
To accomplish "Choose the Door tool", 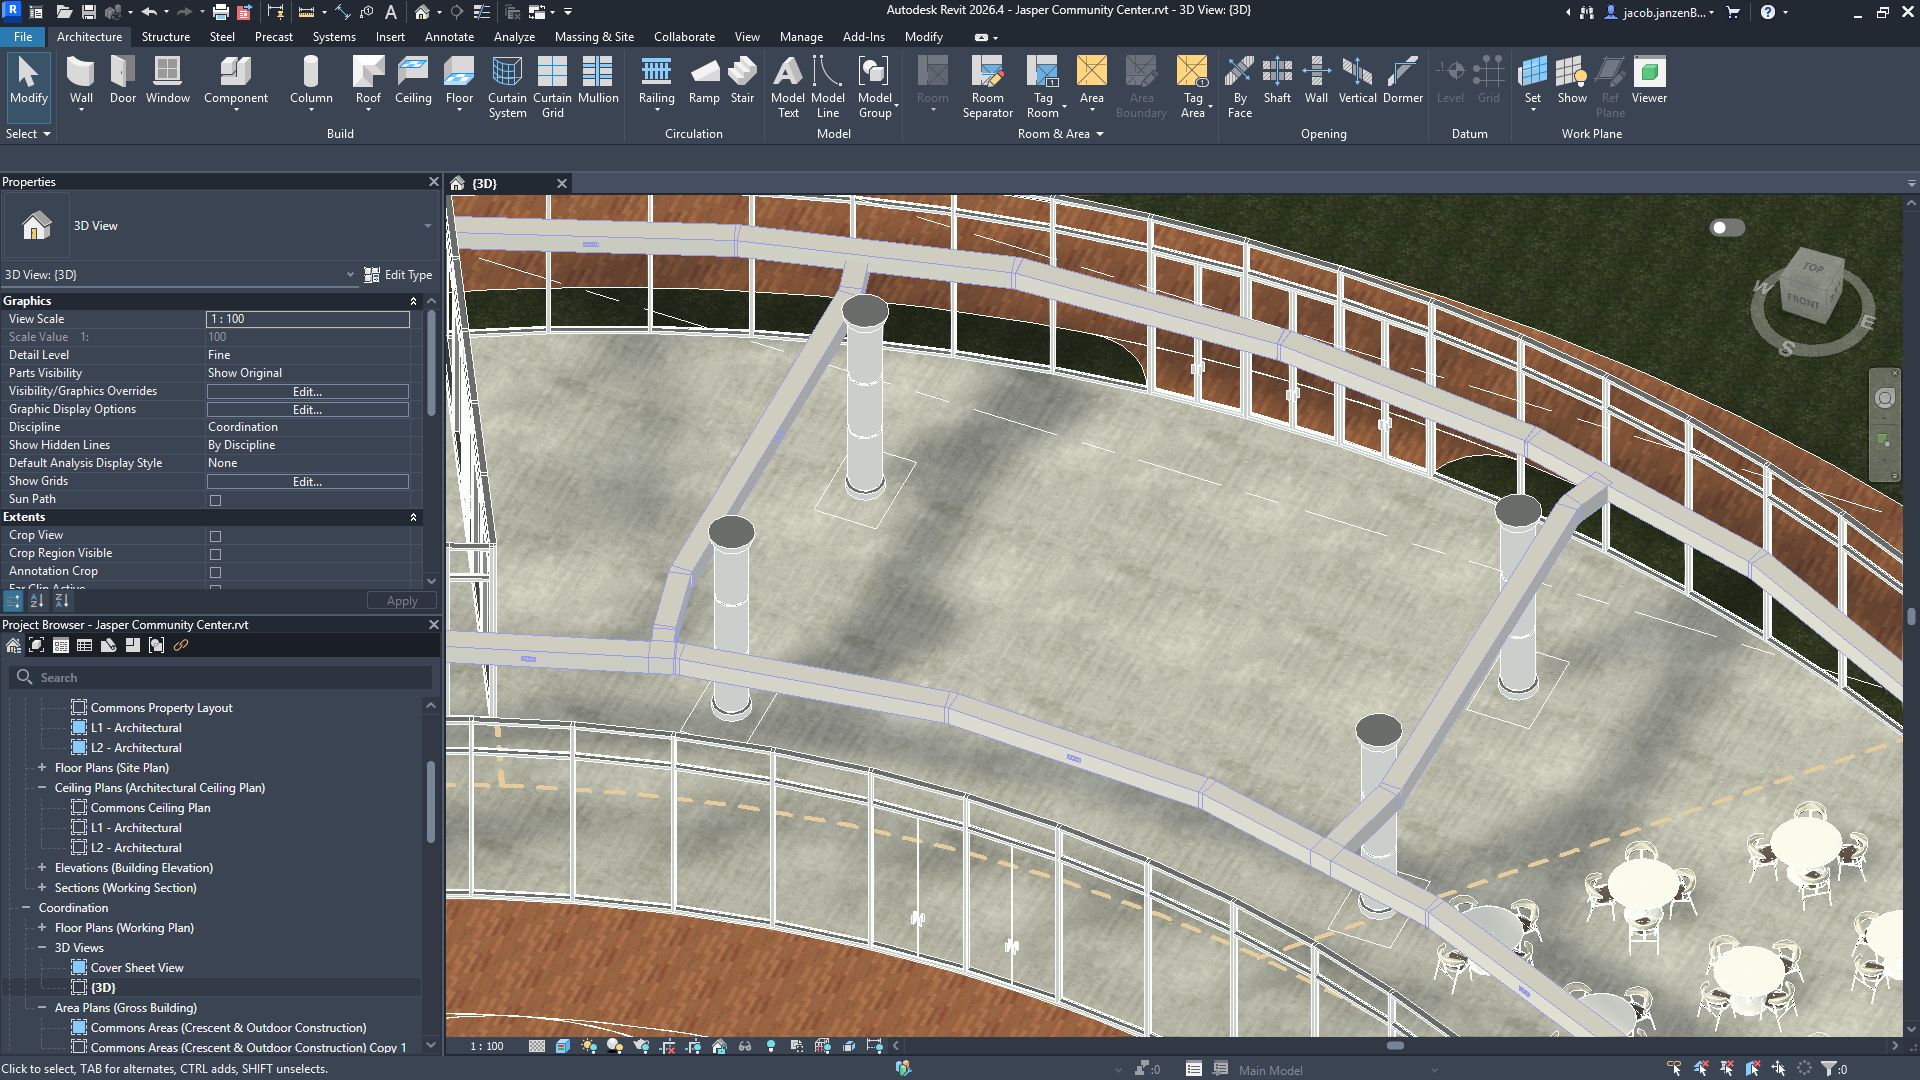I will (x=123, y=80).
